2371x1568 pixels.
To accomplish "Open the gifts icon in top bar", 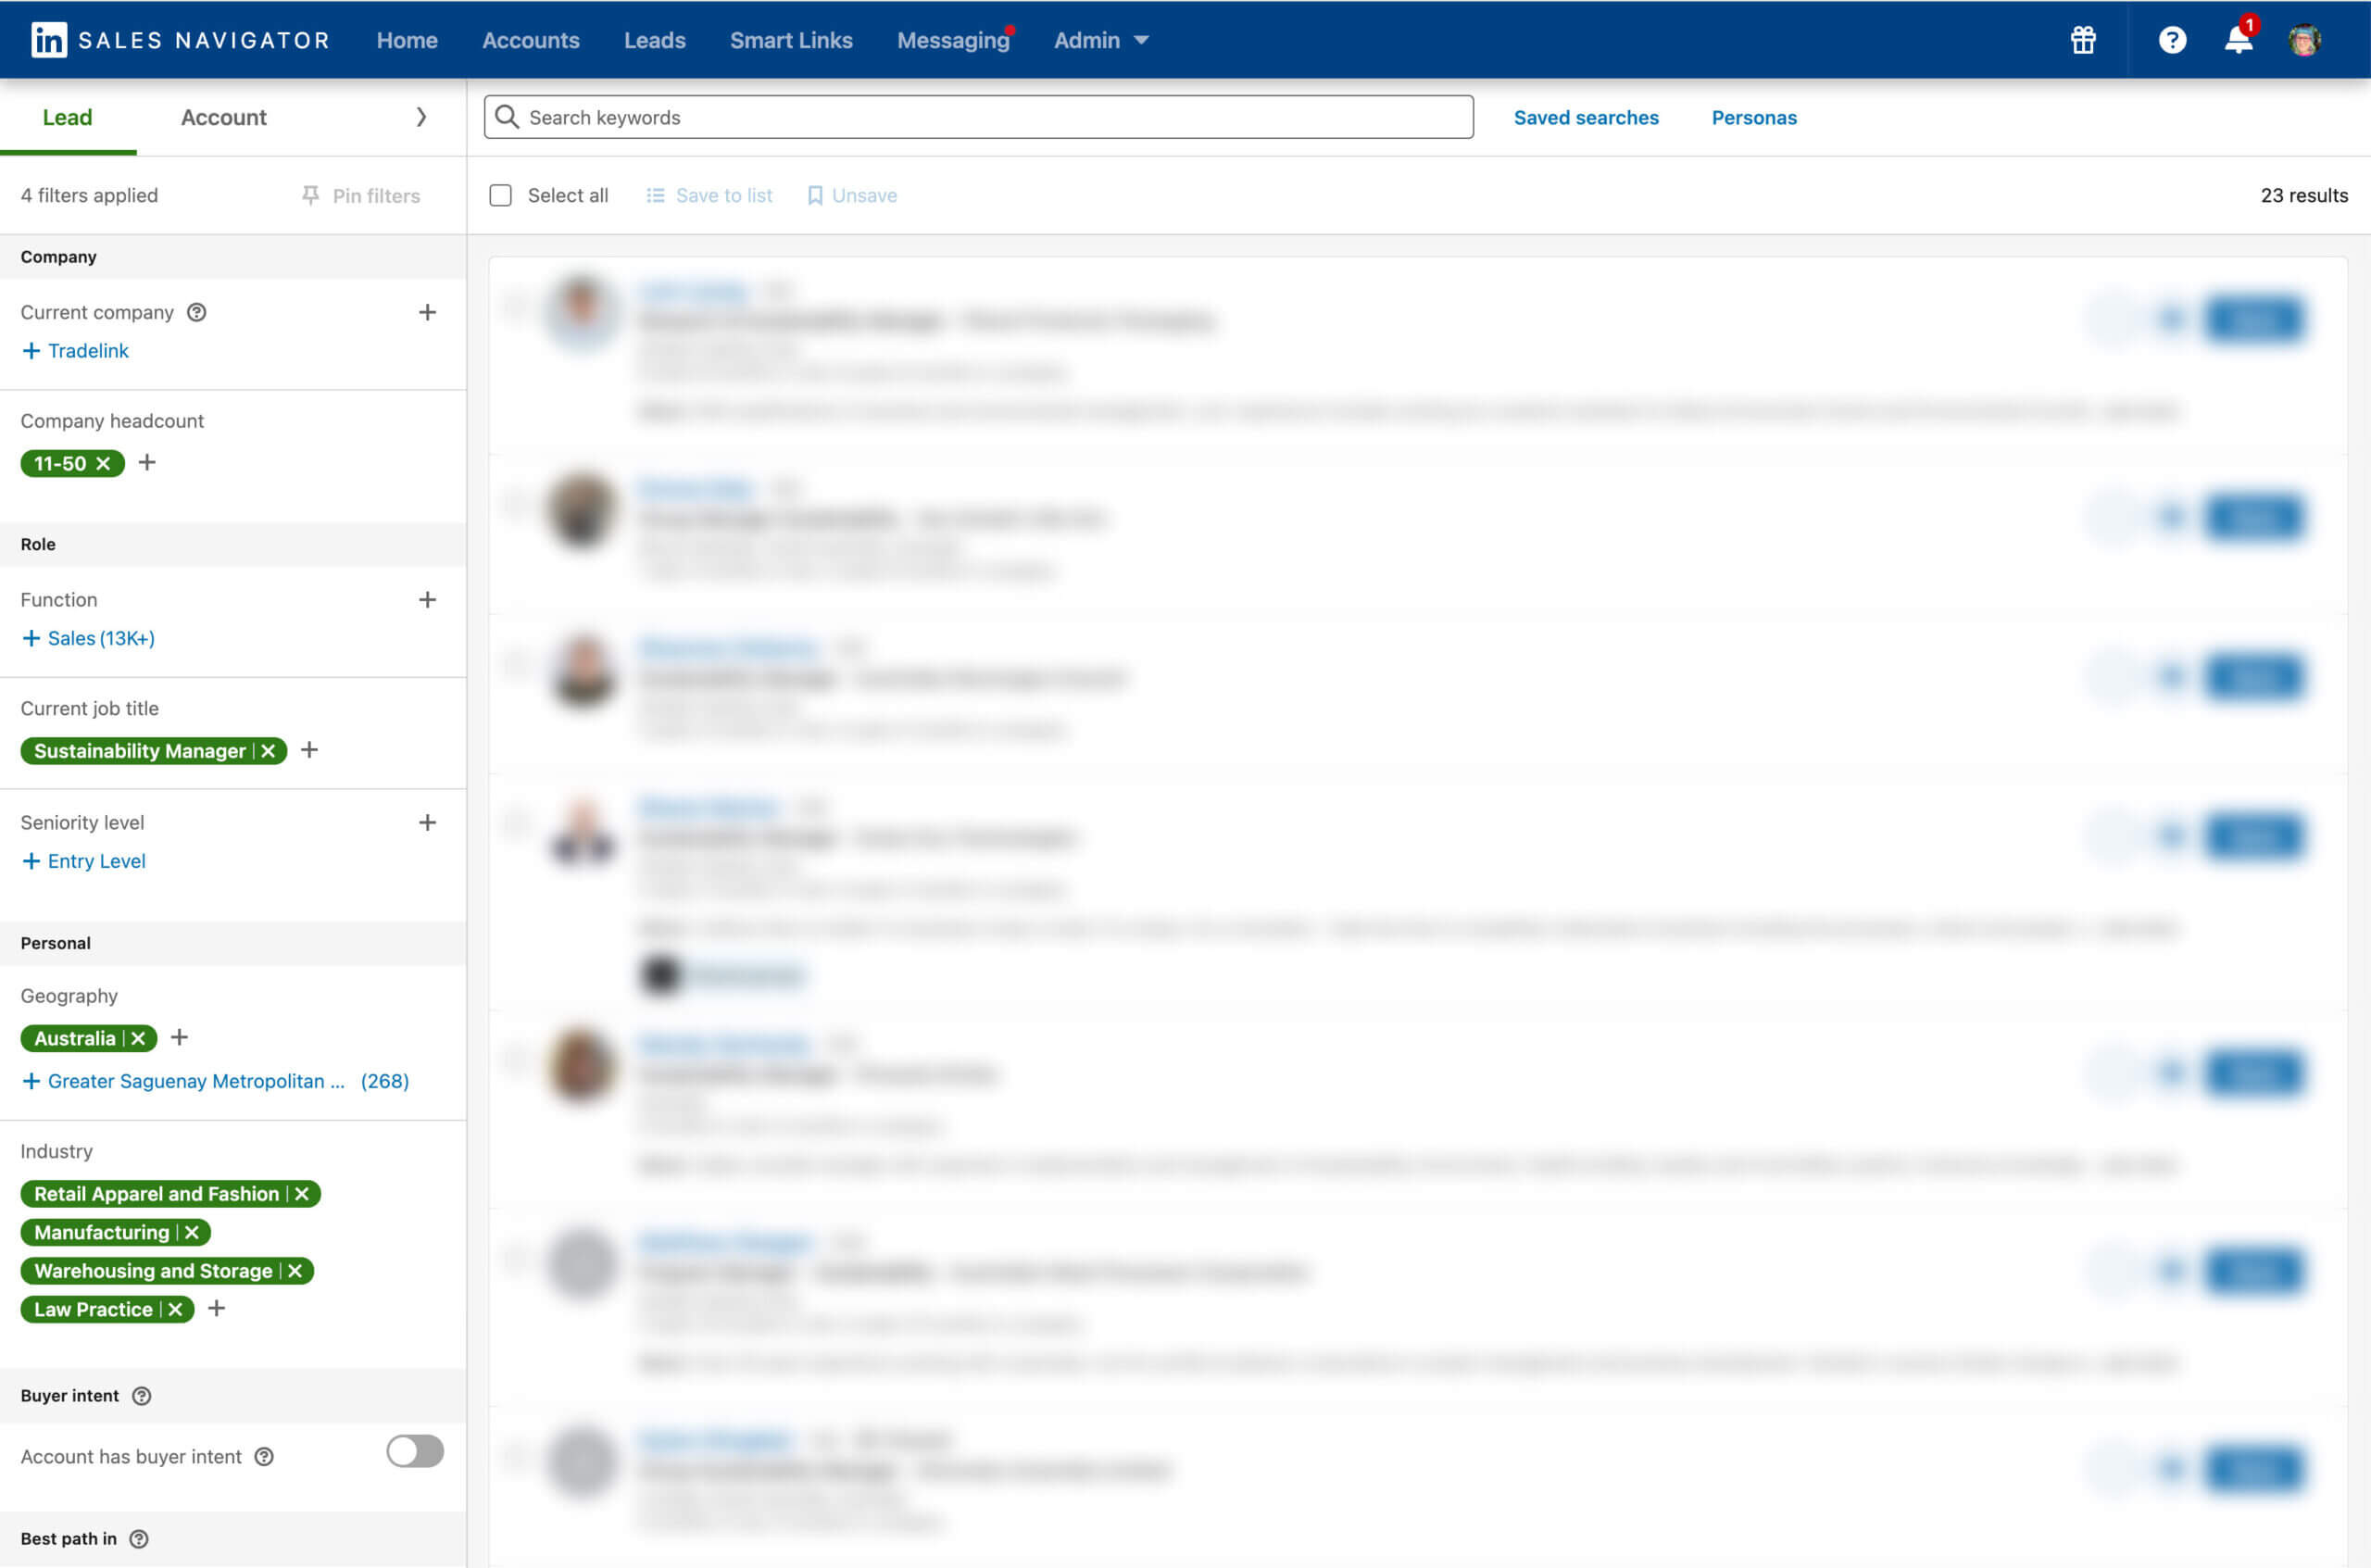I will (x=2083, y=40).
